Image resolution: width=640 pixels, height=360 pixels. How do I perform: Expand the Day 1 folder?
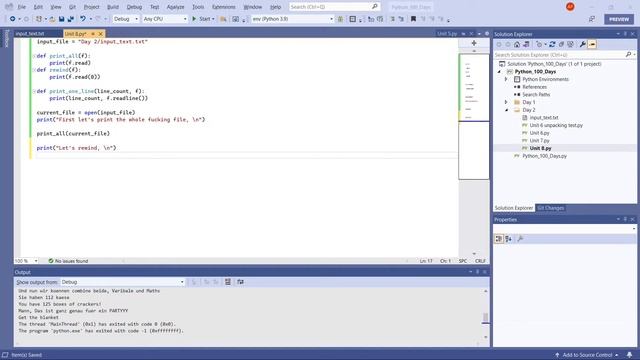[506, 102]
